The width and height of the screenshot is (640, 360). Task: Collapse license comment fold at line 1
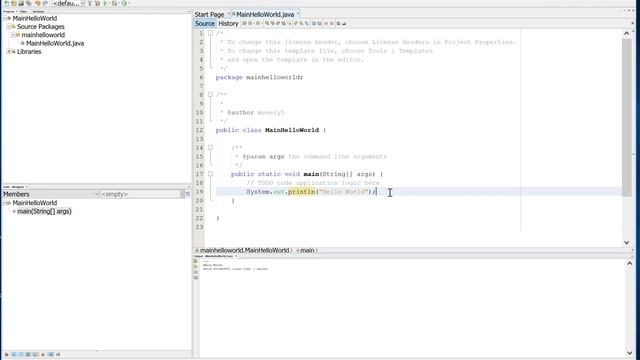point(210,33)
